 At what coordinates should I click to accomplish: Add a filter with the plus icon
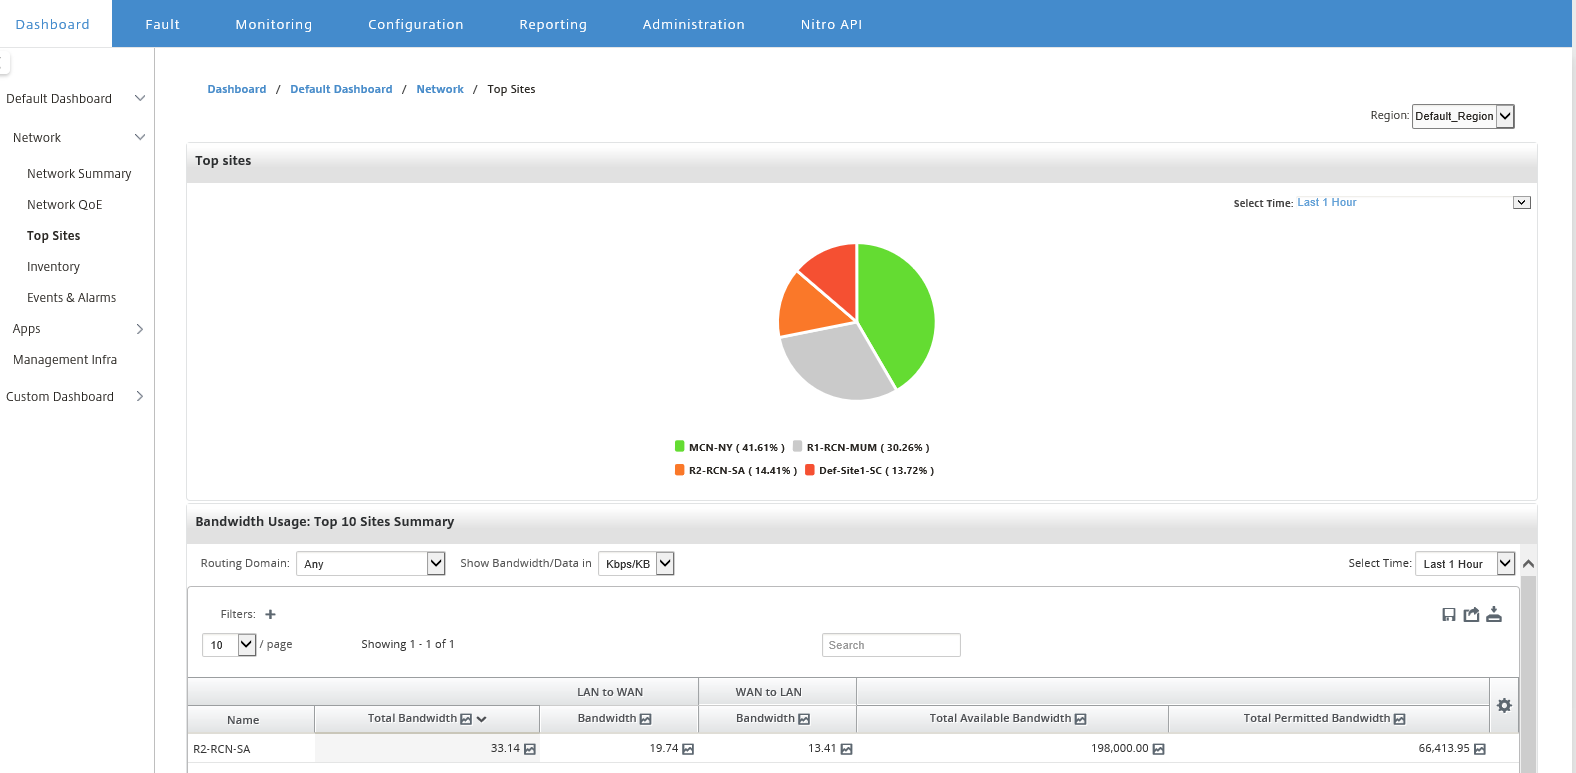(x=270, y=614)
